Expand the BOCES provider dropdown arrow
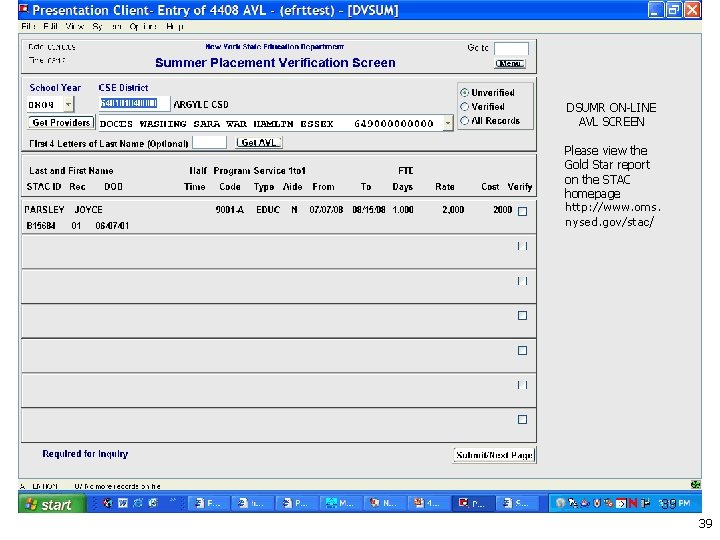Viewport: 720px width, 540px height. point(448,123)
